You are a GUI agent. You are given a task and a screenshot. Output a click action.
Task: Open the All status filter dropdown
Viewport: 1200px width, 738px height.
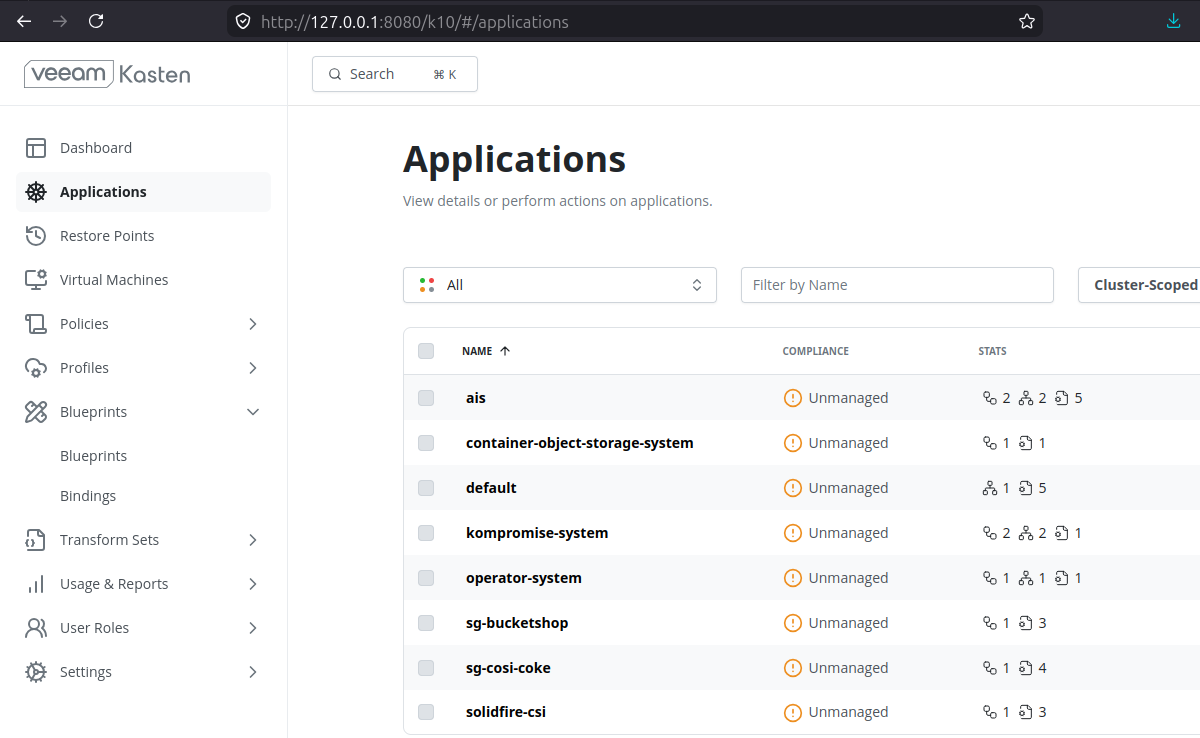click(560, 285)
